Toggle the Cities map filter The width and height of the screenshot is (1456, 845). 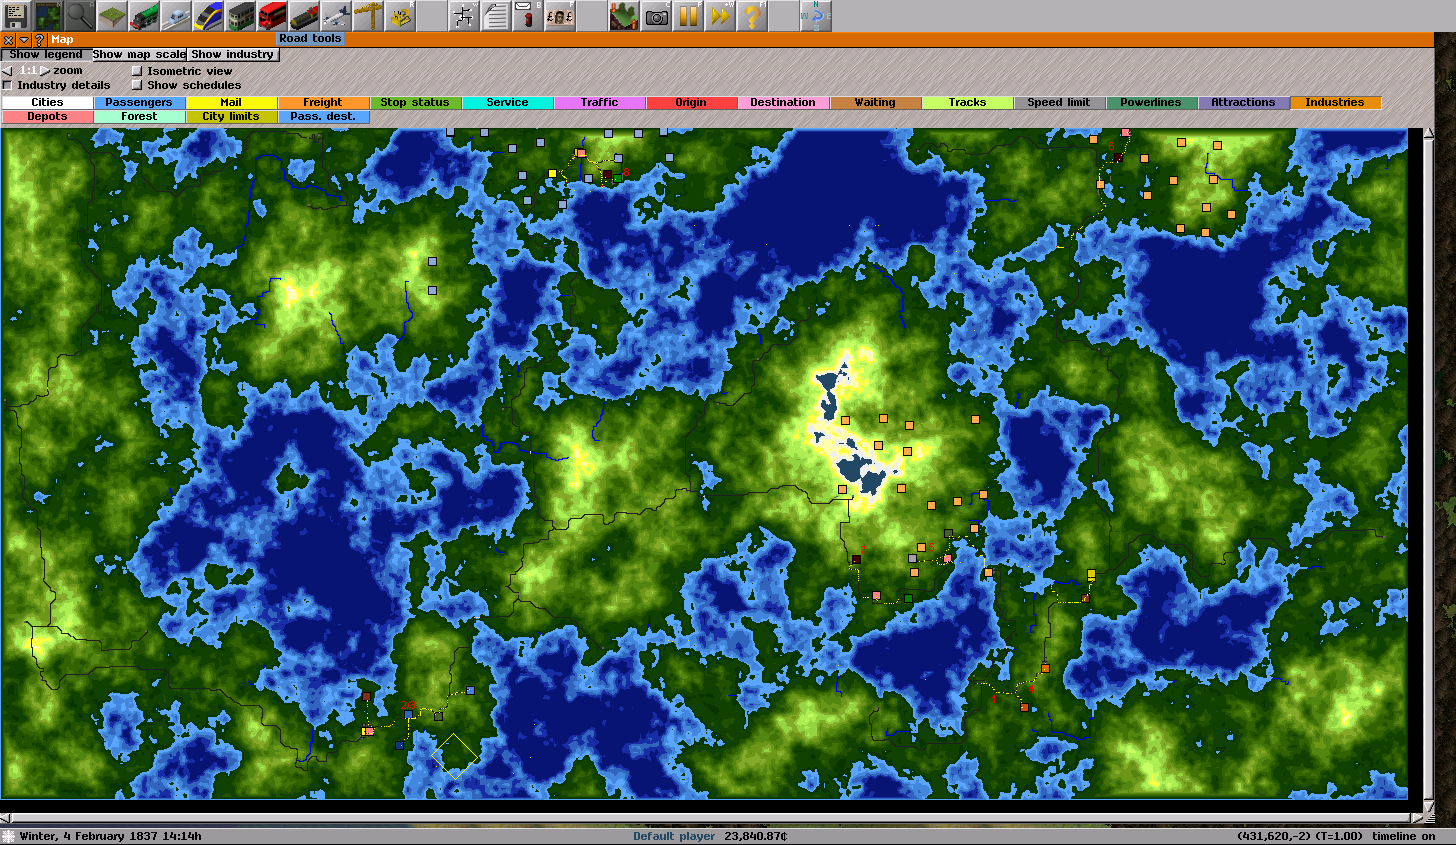point(47,102)
